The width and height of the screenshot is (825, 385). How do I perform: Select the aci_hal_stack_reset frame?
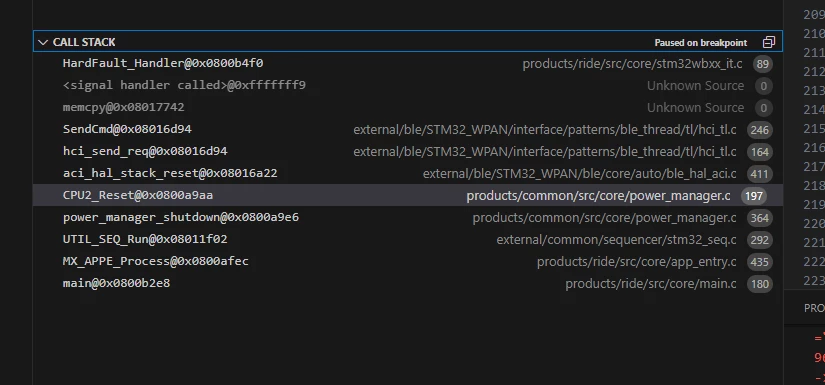coord(407,174)
